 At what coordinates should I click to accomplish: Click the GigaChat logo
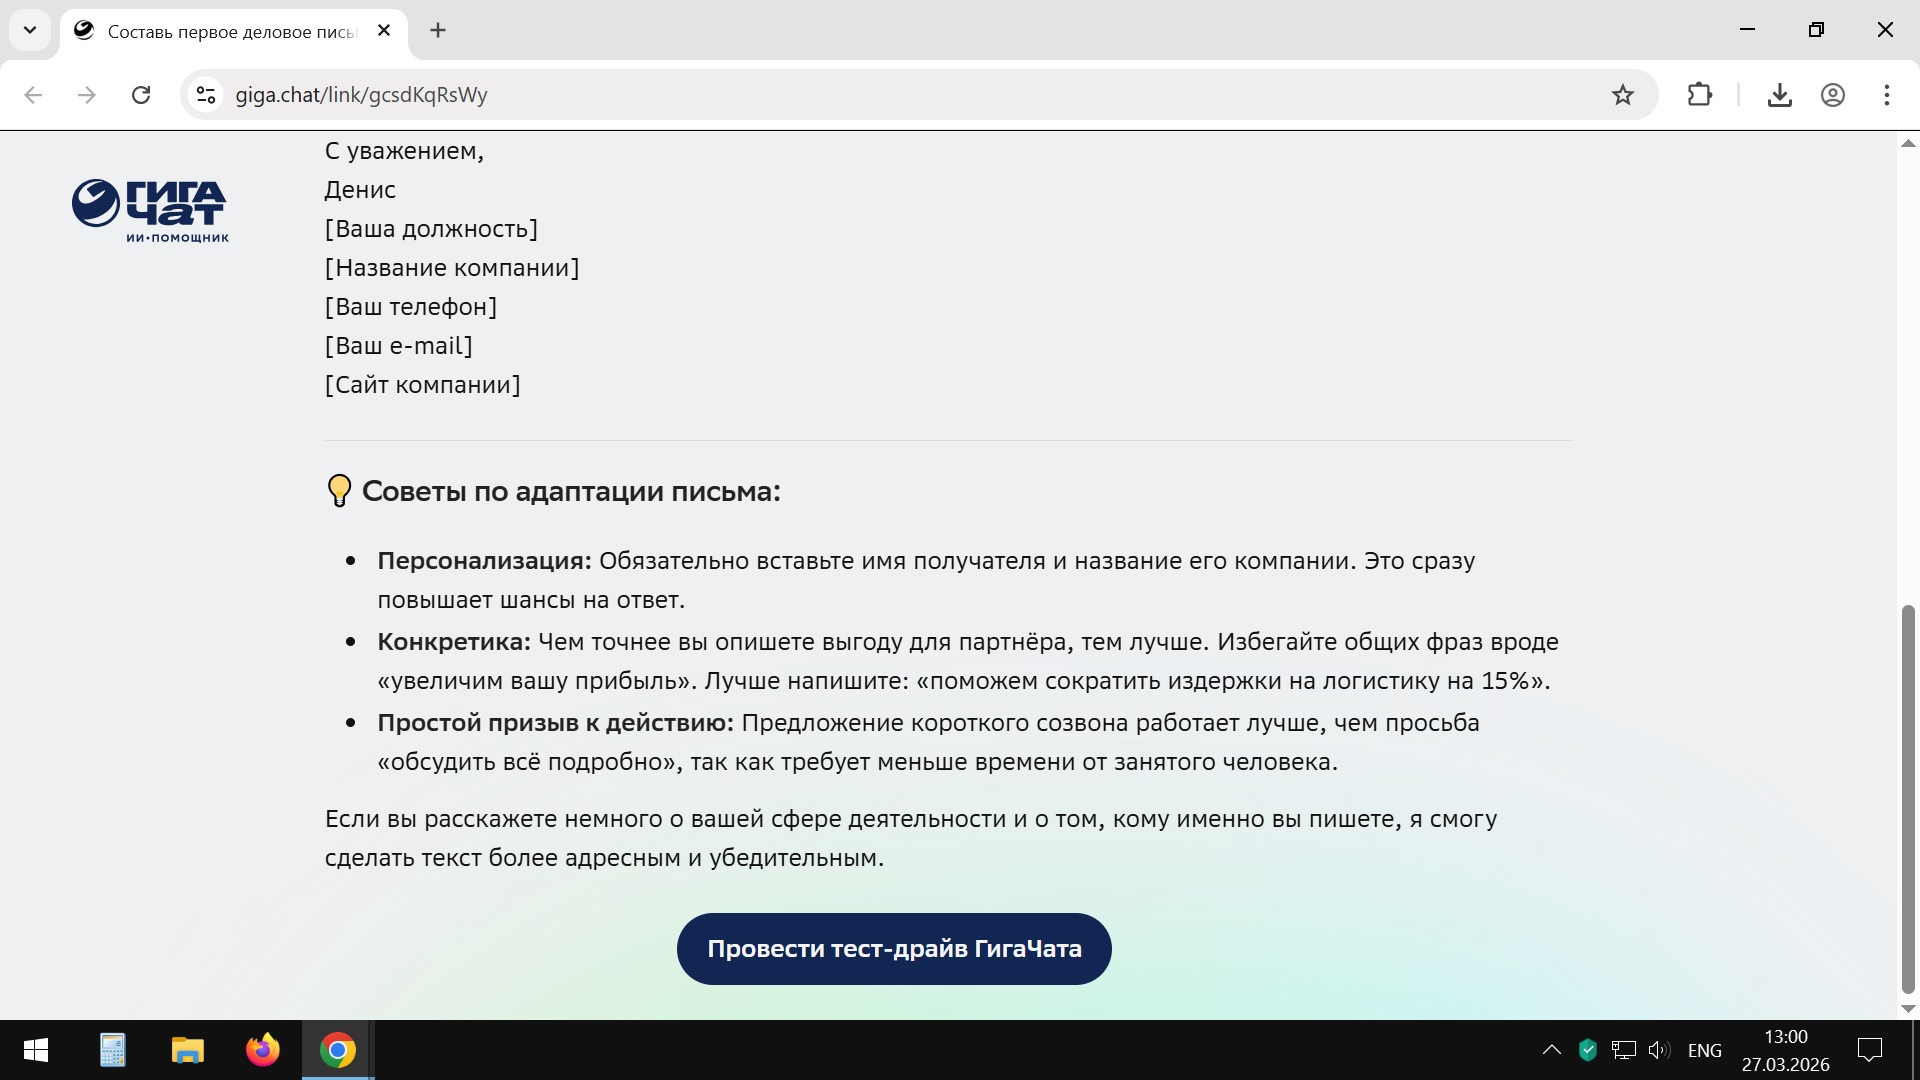(x=150, y=210)
